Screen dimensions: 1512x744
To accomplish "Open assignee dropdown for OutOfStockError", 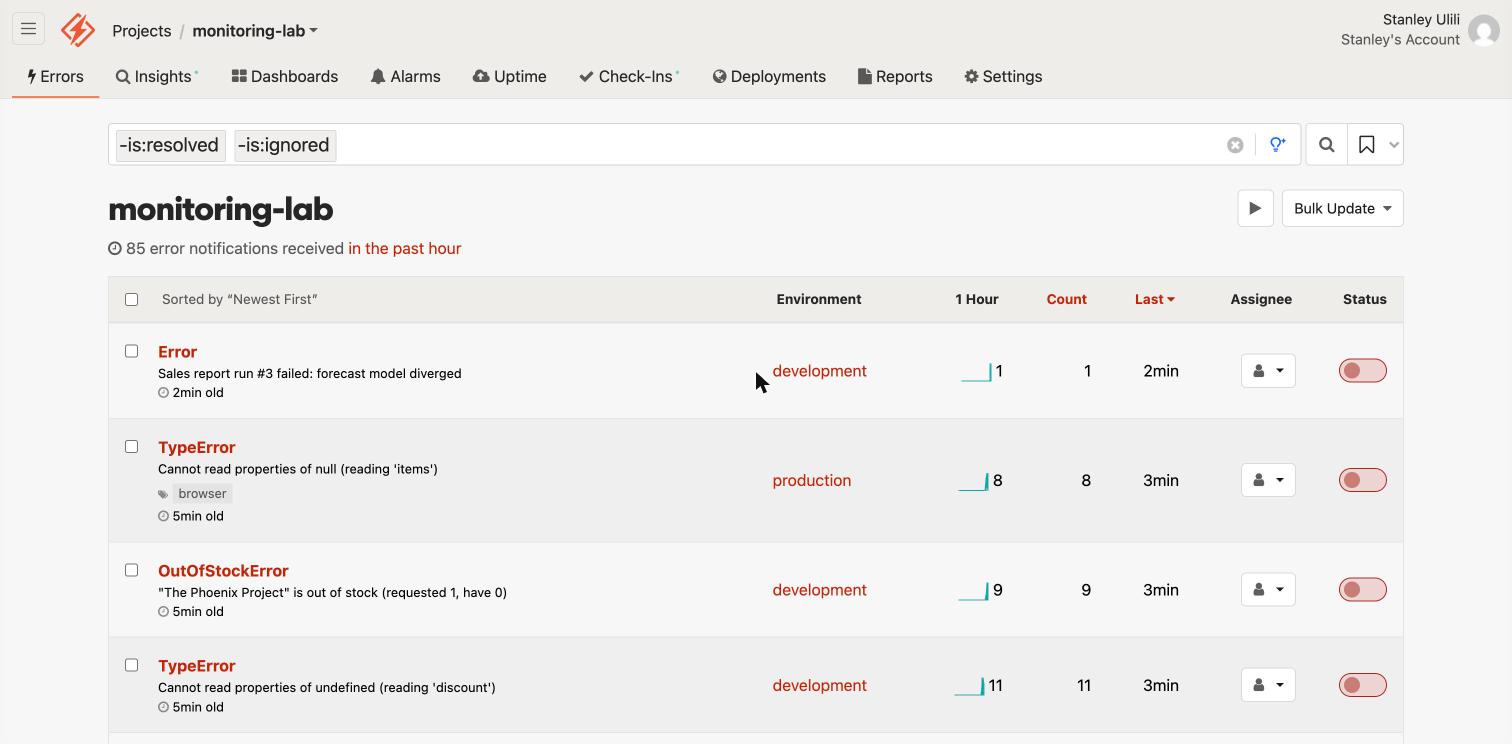I will 1268,590.
